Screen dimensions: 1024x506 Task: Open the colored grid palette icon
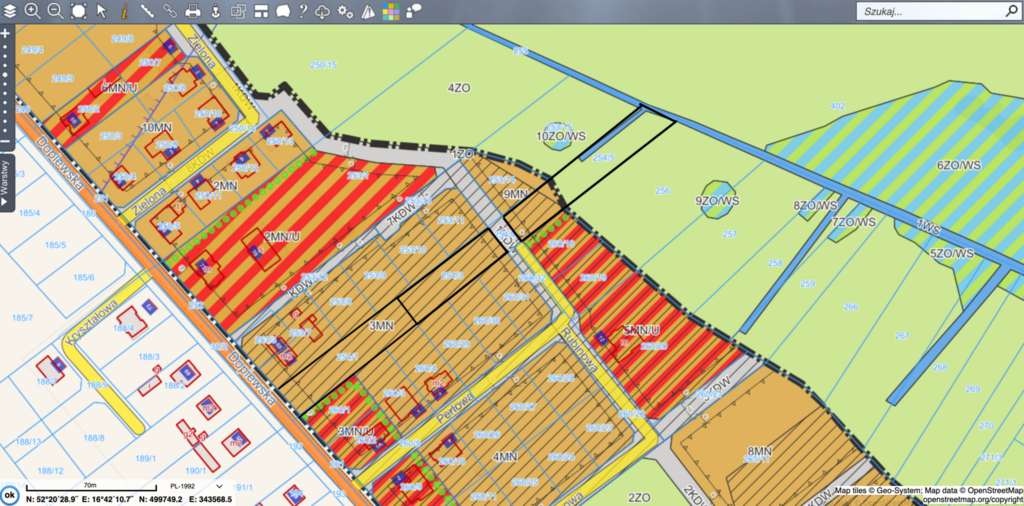(391, 11)
